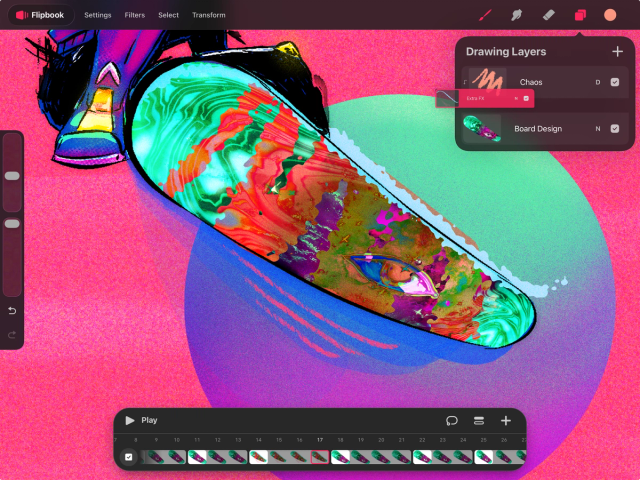
Task: Jump to frame number 13 marker
Action: 238,440
